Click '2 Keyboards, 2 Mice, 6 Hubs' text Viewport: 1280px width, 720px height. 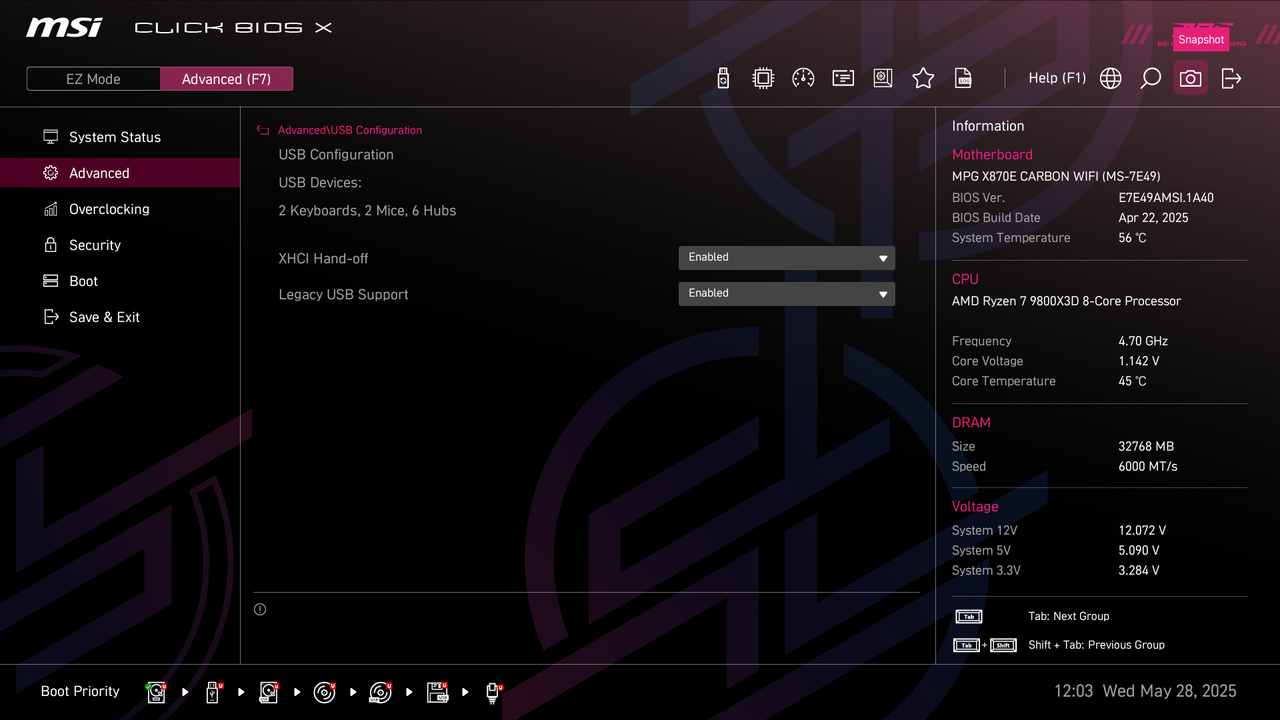click(367, 210)
